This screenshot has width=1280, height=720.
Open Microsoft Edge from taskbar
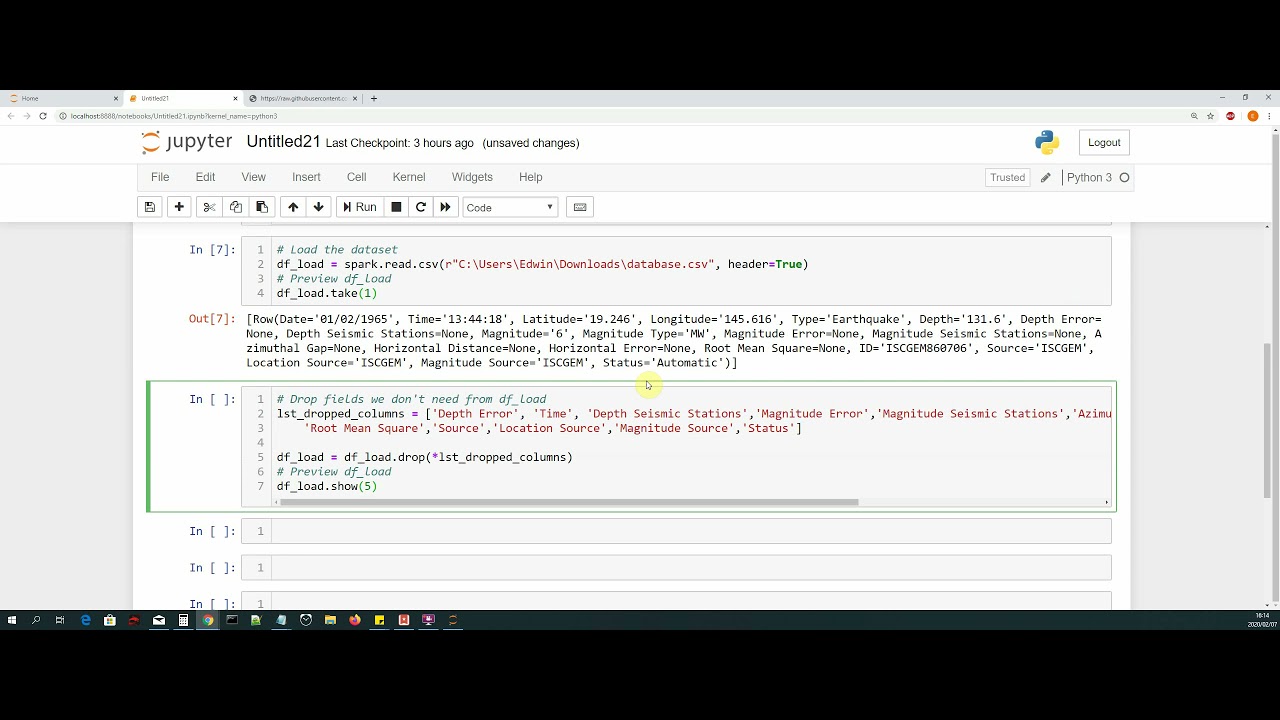[86, 620]
